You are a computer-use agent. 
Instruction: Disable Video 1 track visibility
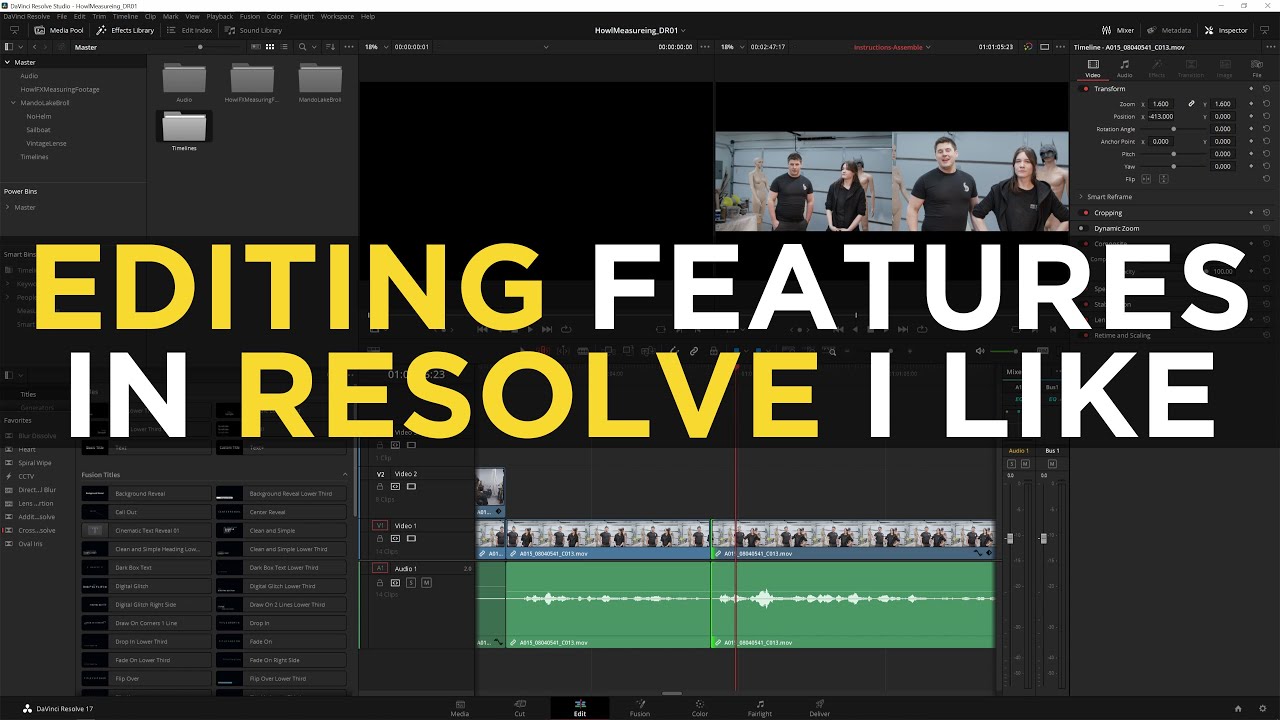click(412, 539)
